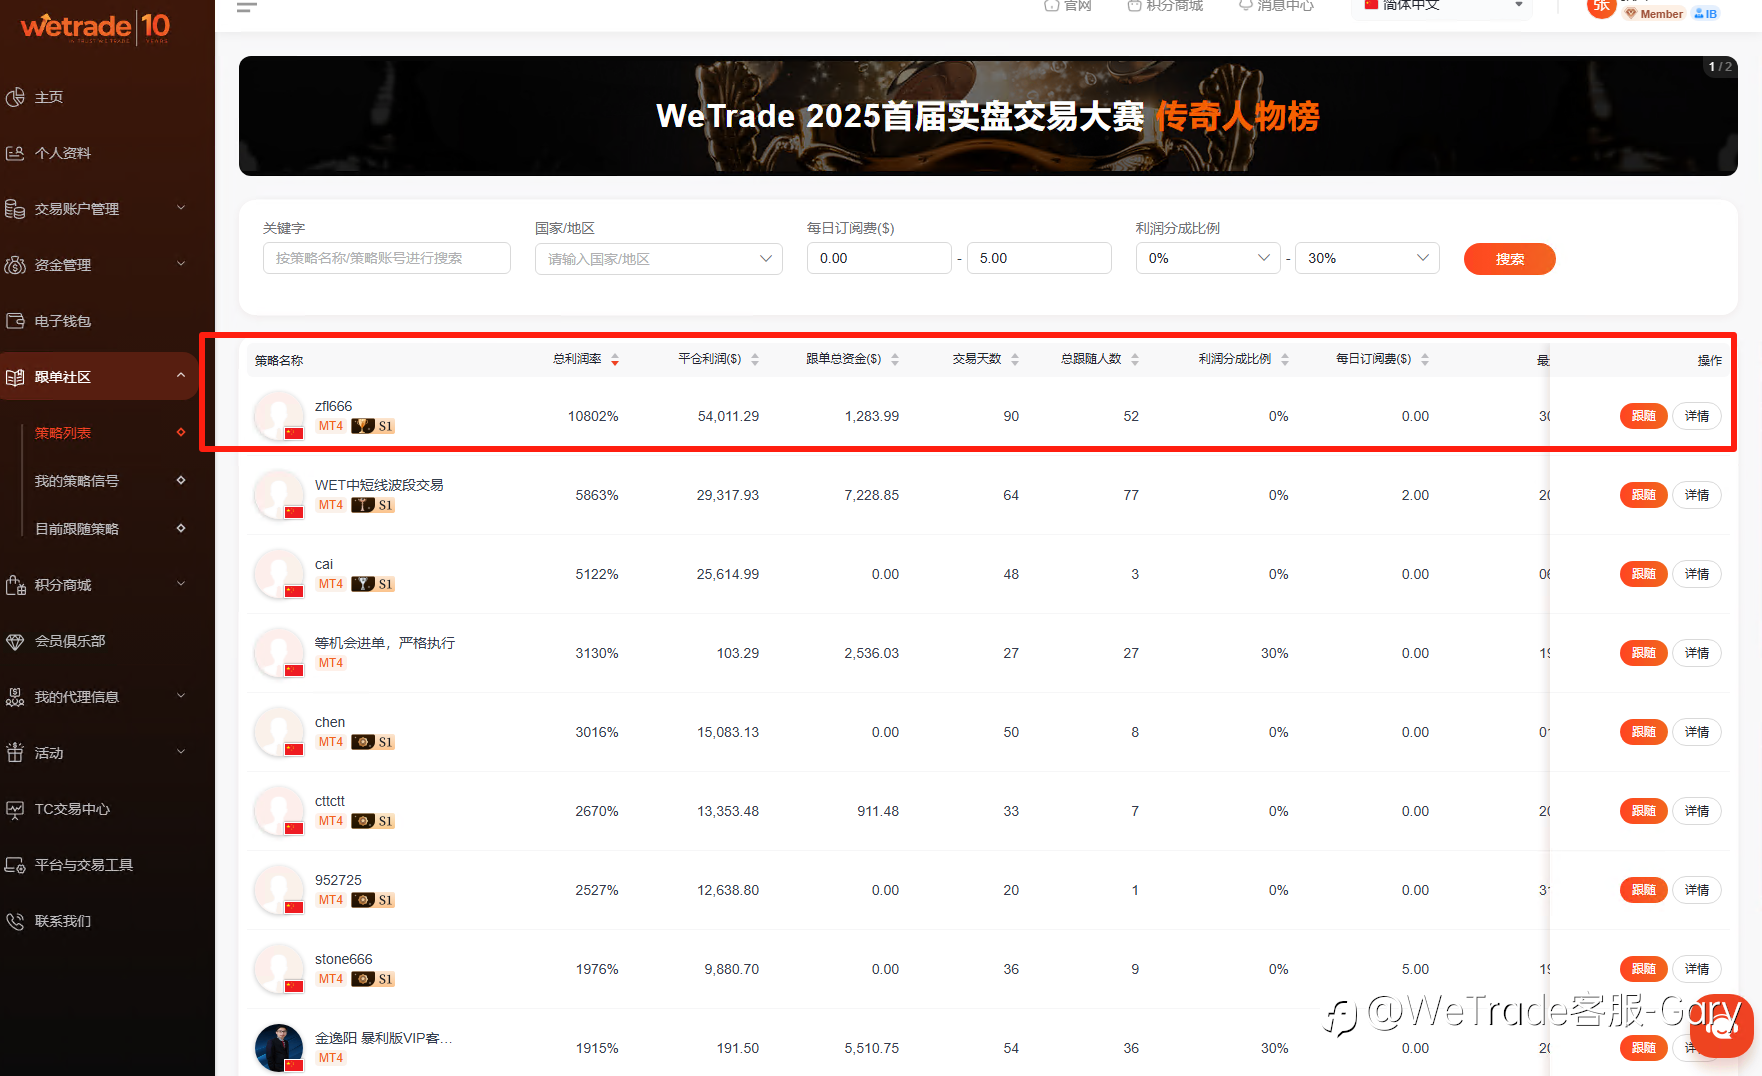
Task: Click the IB badge in header
Action: (x=1706, y=14)
